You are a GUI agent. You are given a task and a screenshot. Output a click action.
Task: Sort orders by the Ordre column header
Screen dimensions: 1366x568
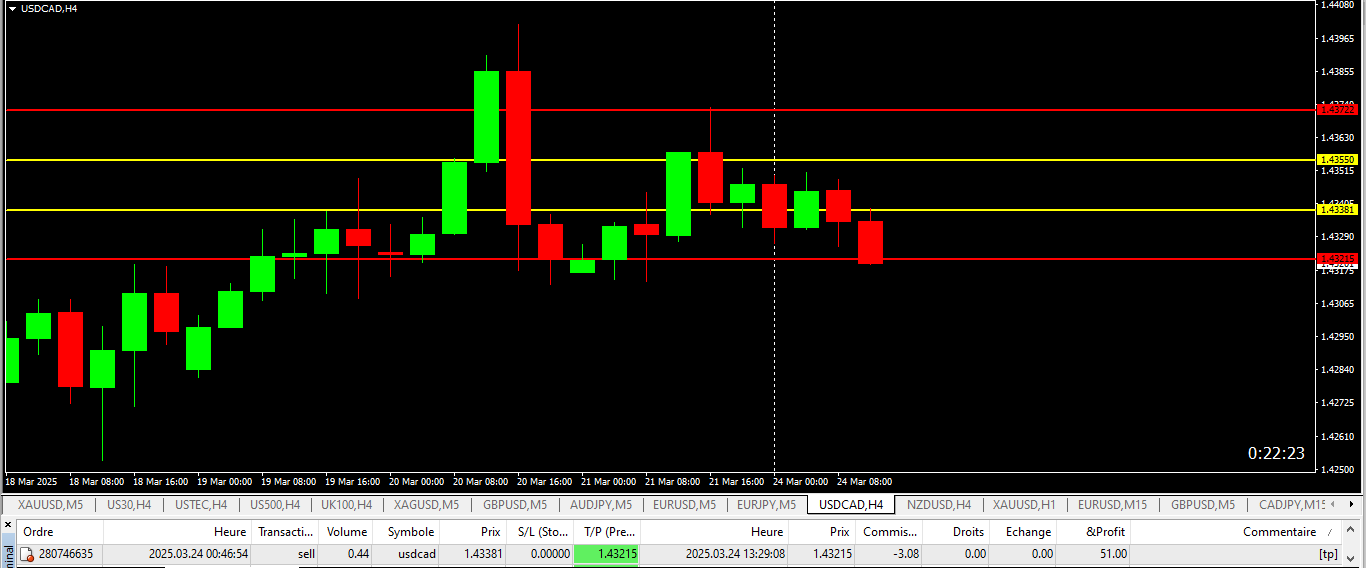60,532
